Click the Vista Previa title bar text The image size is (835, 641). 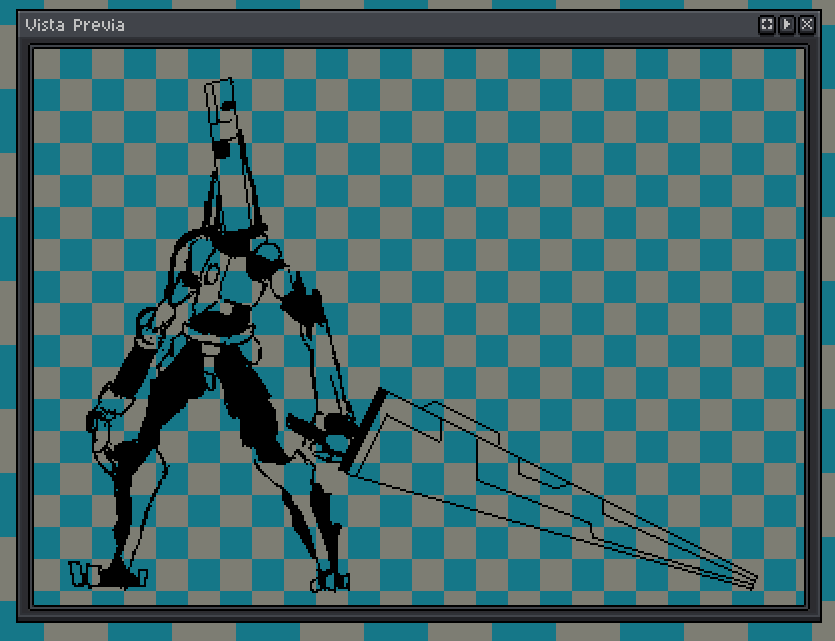pyautogui.click(x=75, y=25)
